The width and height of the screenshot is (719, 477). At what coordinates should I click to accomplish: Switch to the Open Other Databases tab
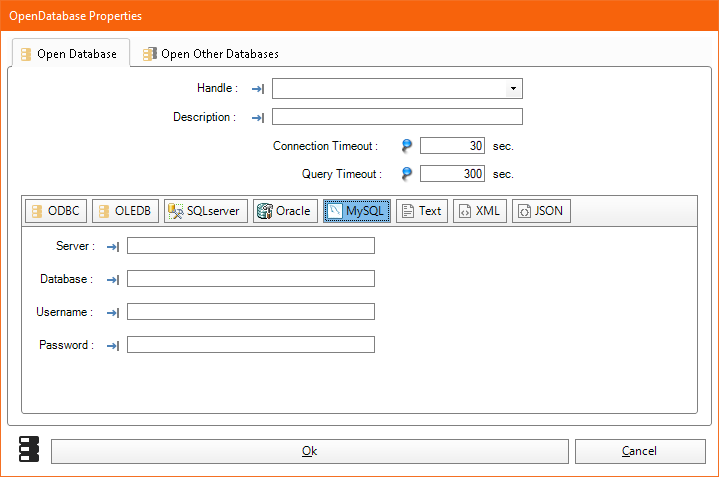210,54
